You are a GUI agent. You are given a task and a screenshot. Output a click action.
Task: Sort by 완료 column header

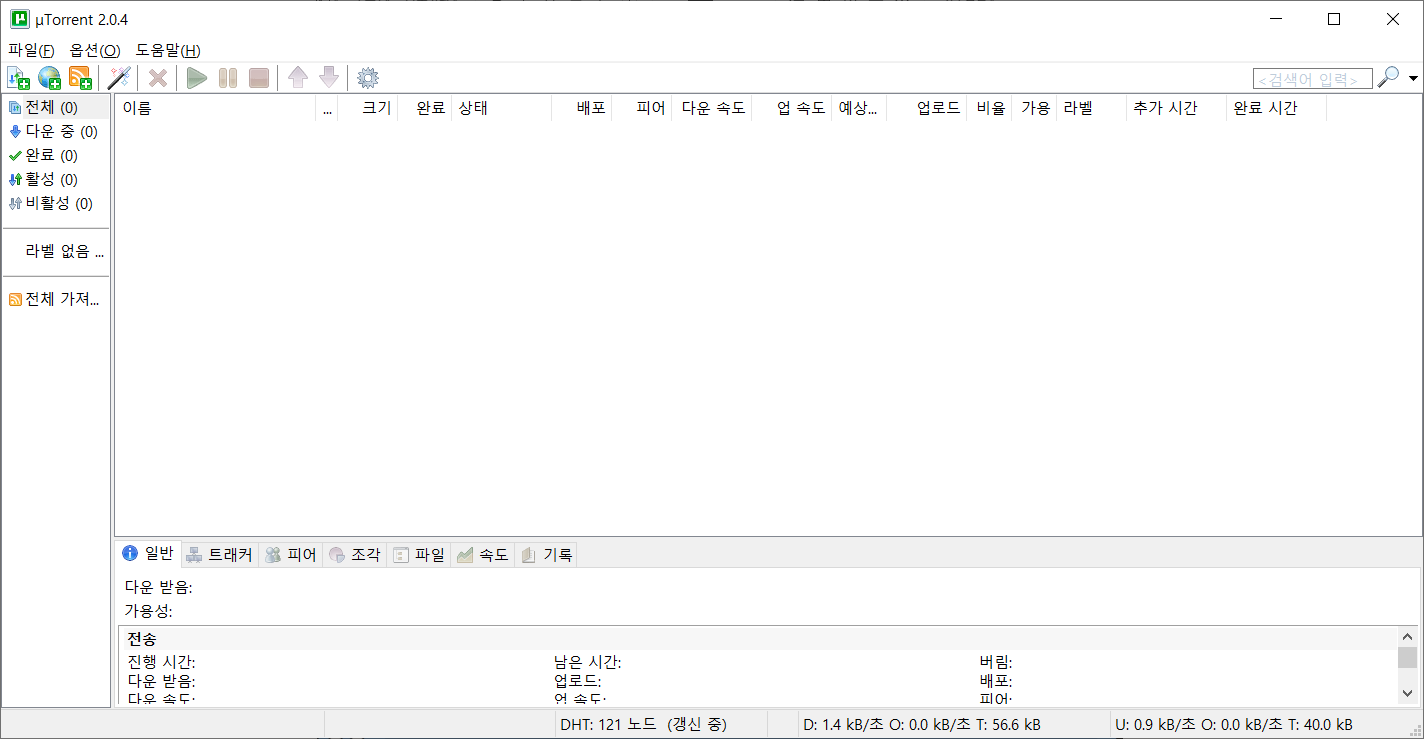tap(425, 108)
